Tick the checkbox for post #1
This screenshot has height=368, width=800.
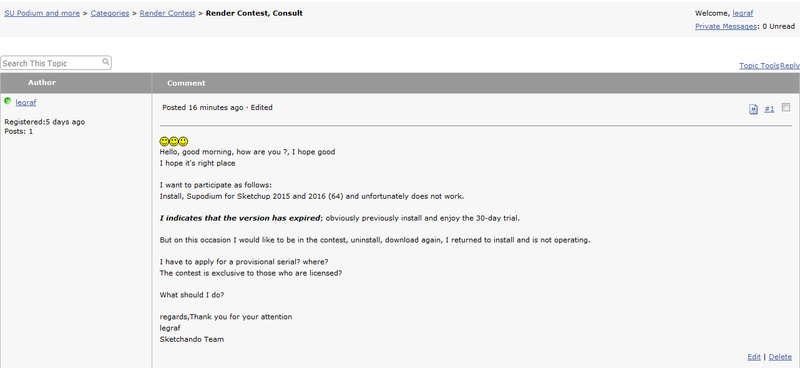786,107
